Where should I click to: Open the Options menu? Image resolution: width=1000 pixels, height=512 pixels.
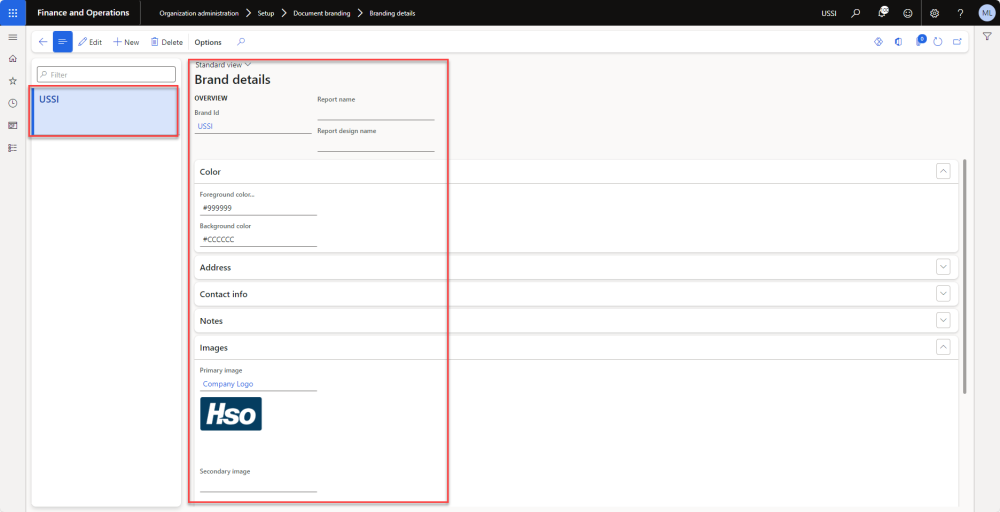tap(208, 42)
